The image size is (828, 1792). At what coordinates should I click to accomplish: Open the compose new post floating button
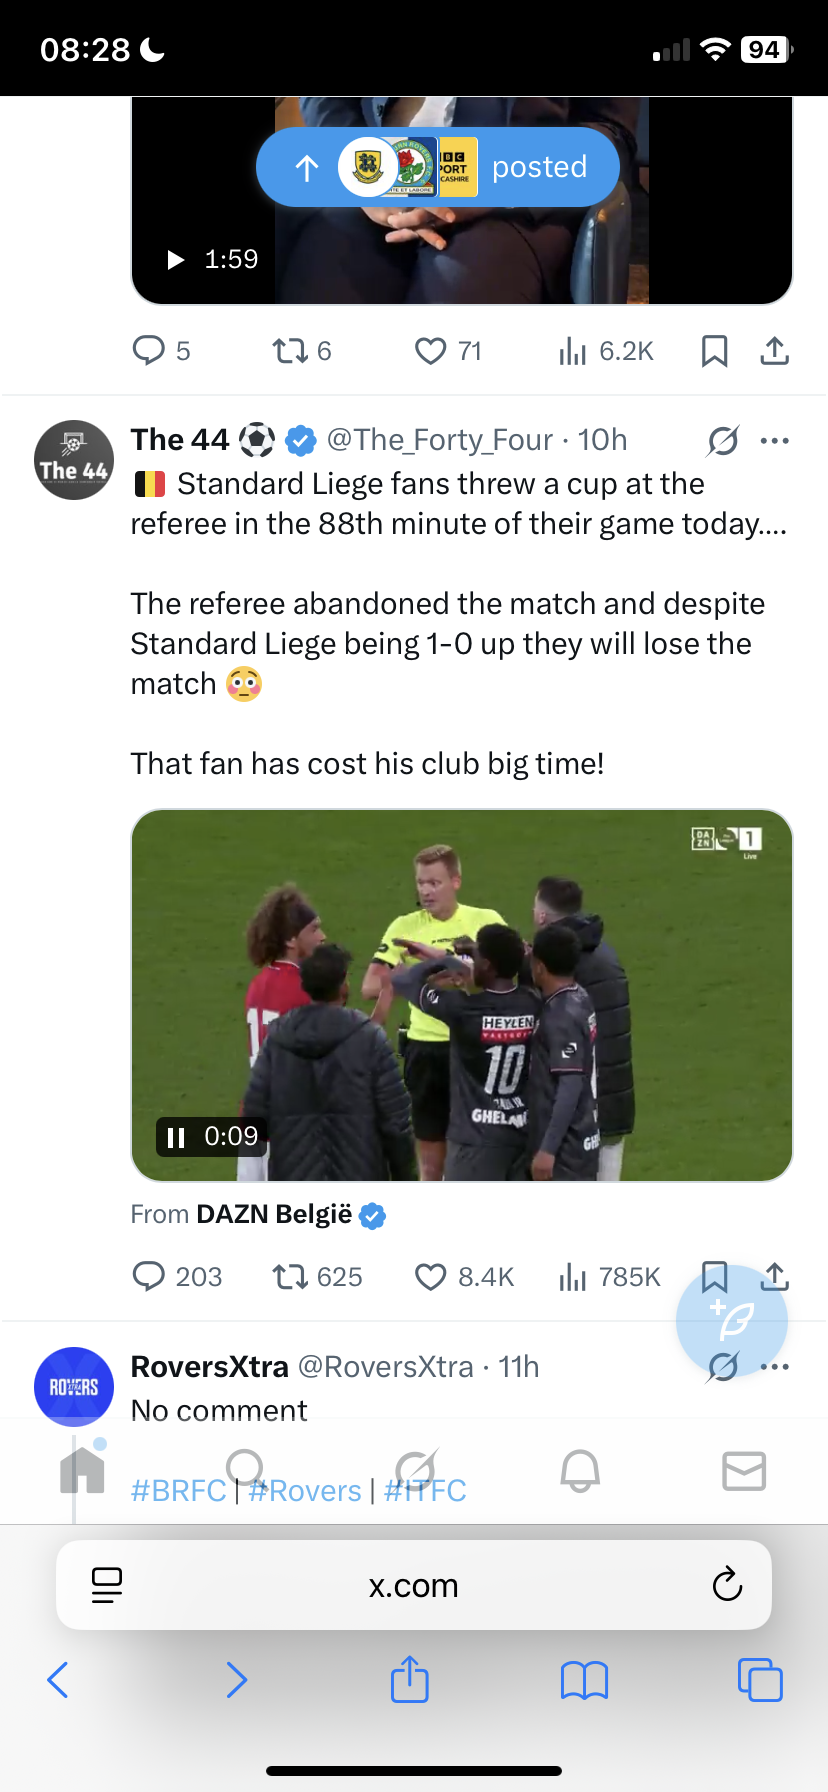(x=732, y=1321)
